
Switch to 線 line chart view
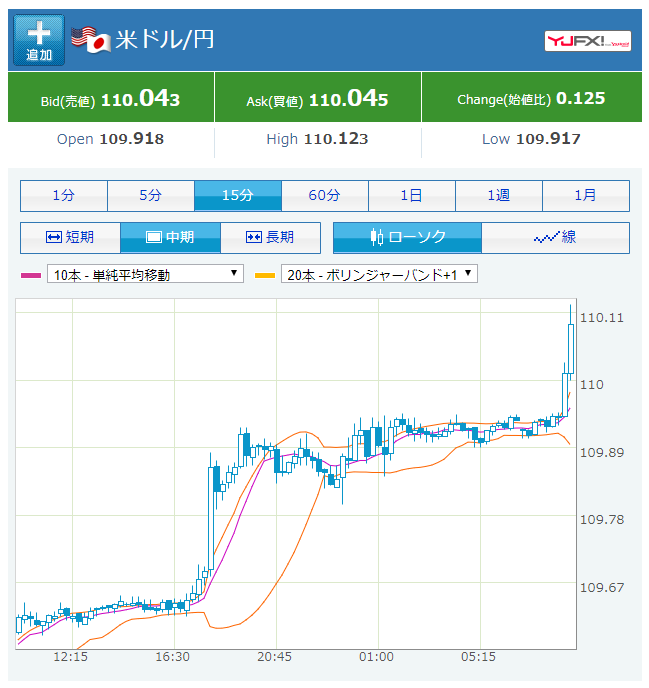[x=555, y=238]
